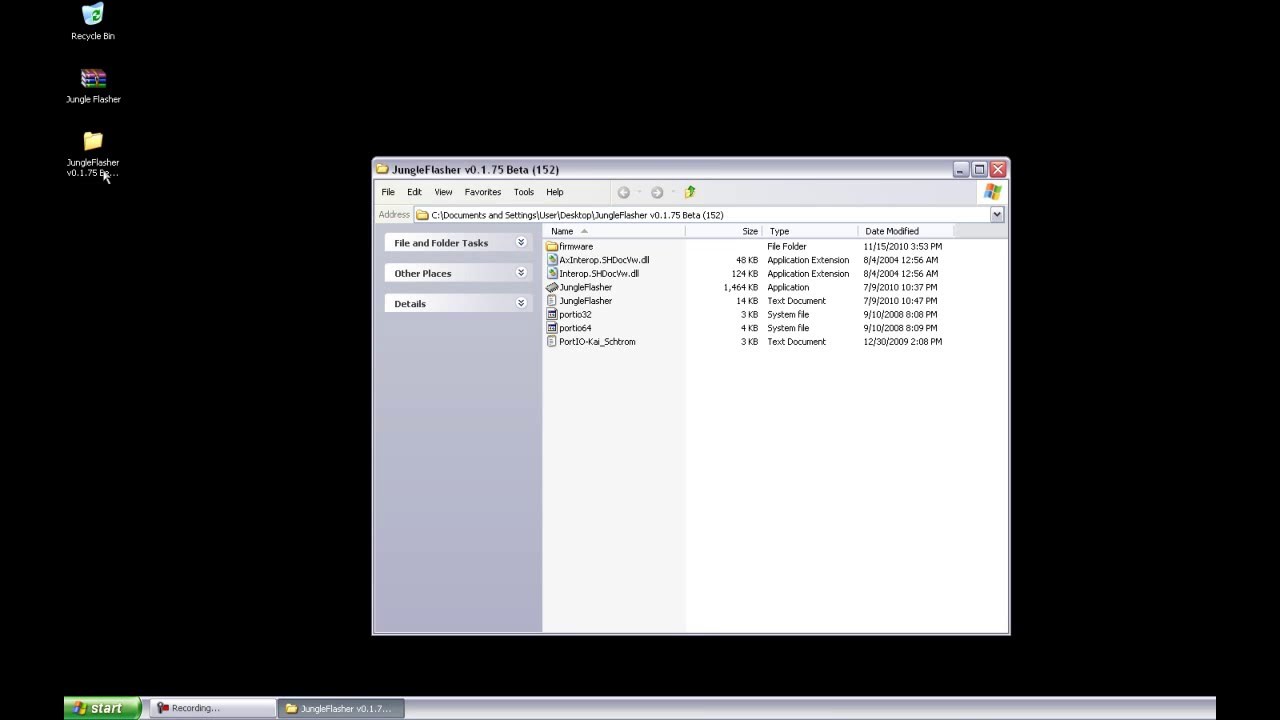1280x720 pixels.
Task: Select the AxInterop.SHDocVw.dll file icon
Action: [x=551, y=260]
